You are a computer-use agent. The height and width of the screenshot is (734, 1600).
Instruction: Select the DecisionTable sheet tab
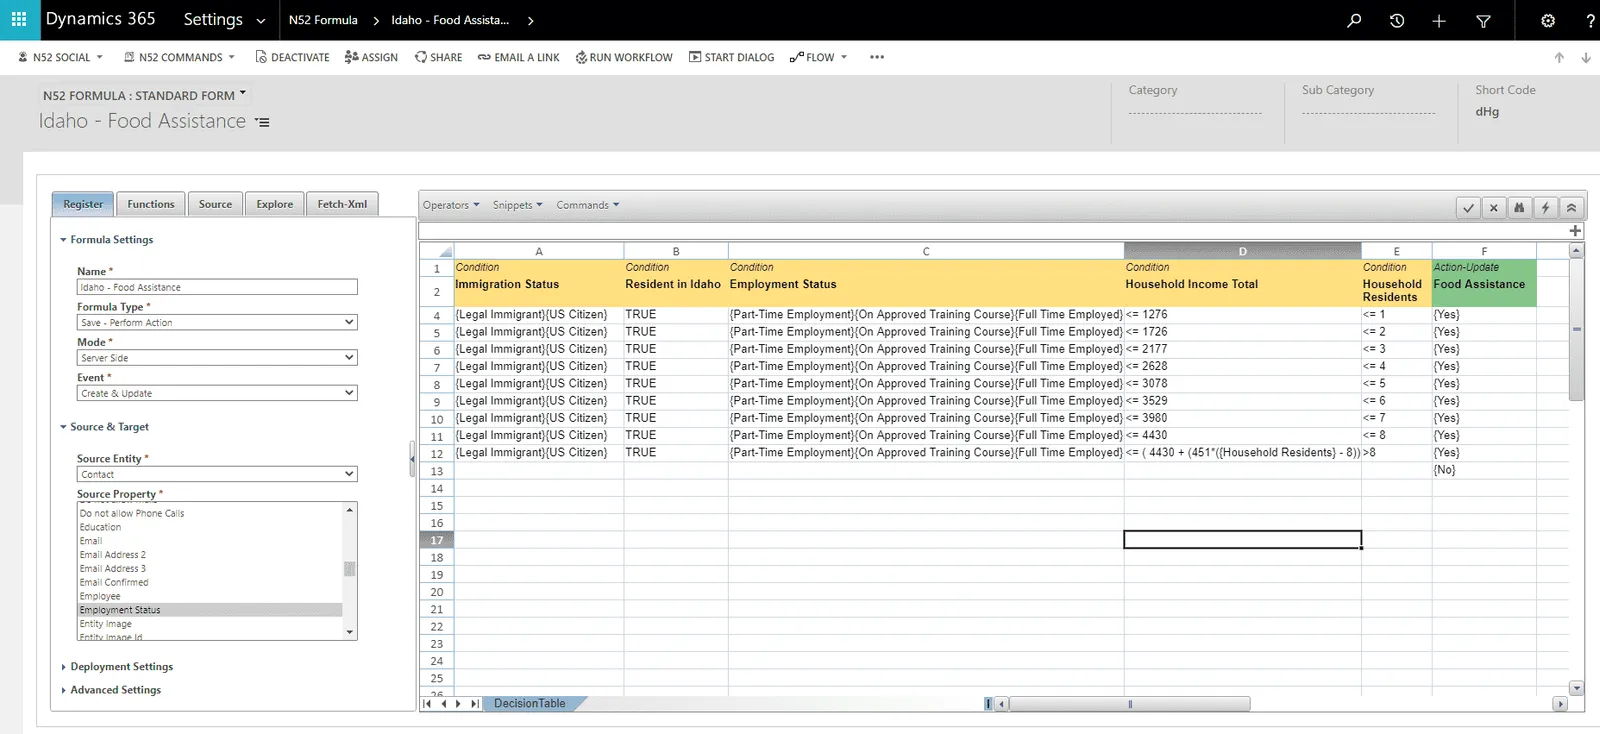pyautogui.click(x=530, y=704)
